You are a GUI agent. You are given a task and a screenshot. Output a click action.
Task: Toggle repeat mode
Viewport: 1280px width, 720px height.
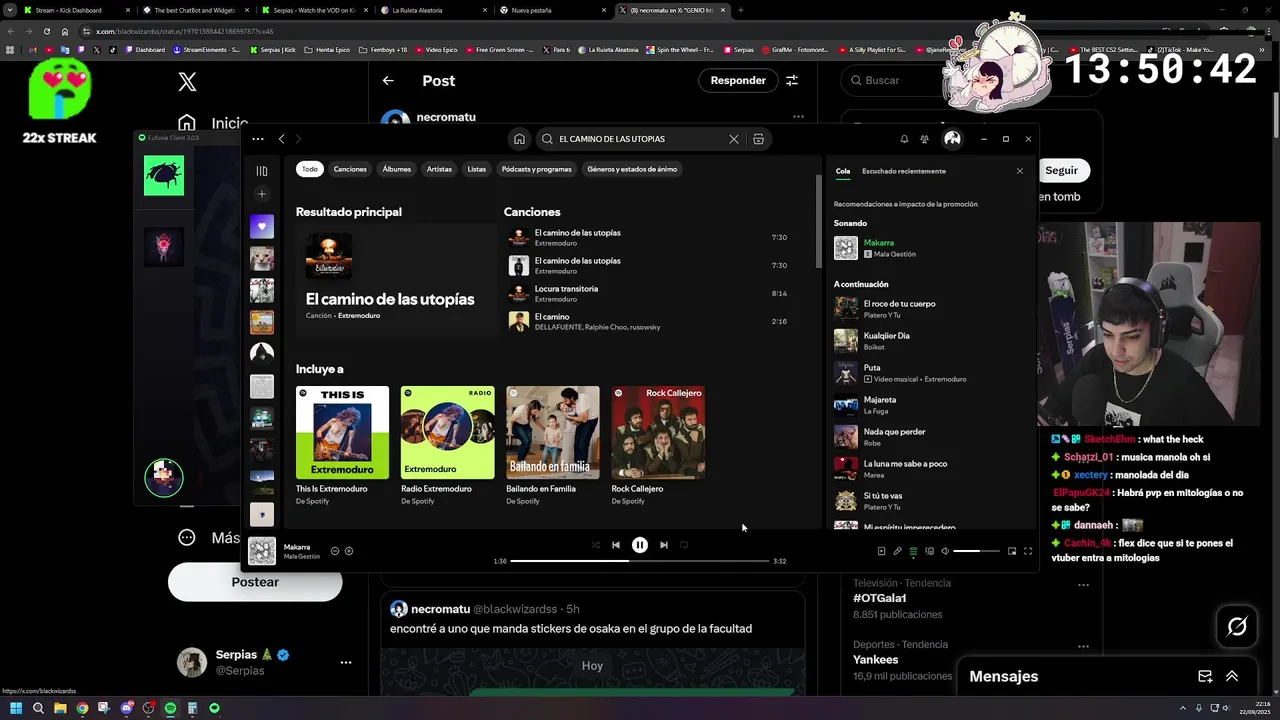[x=685, y=545]
